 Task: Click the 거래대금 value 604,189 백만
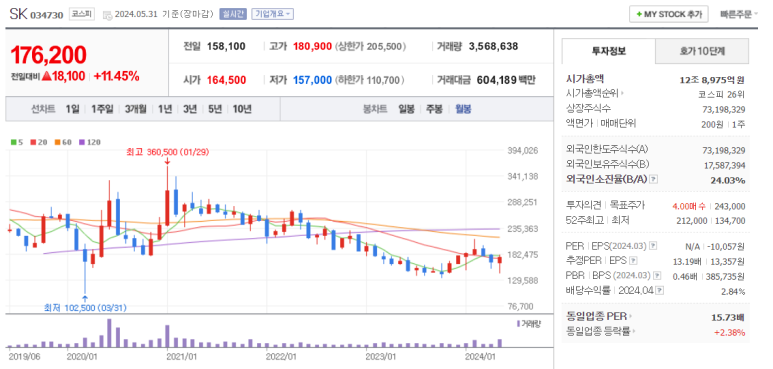[506, 80]
